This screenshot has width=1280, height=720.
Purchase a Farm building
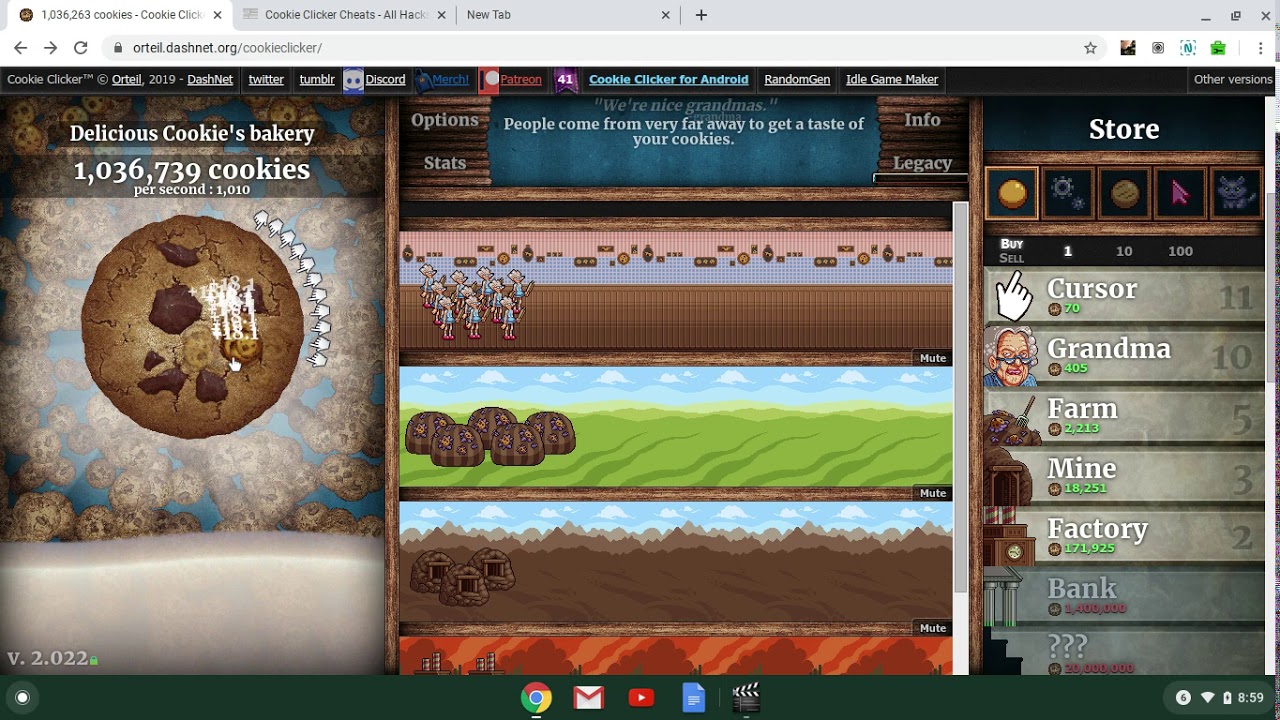pos(1124,416)
